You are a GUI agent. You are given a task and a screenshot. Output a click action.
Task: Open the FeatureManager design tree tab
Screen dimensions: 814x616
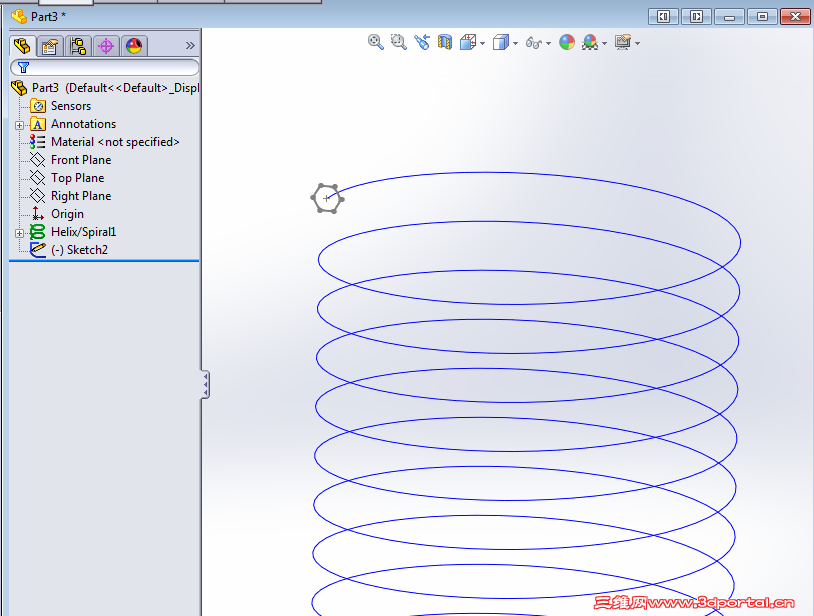(22, 46)
